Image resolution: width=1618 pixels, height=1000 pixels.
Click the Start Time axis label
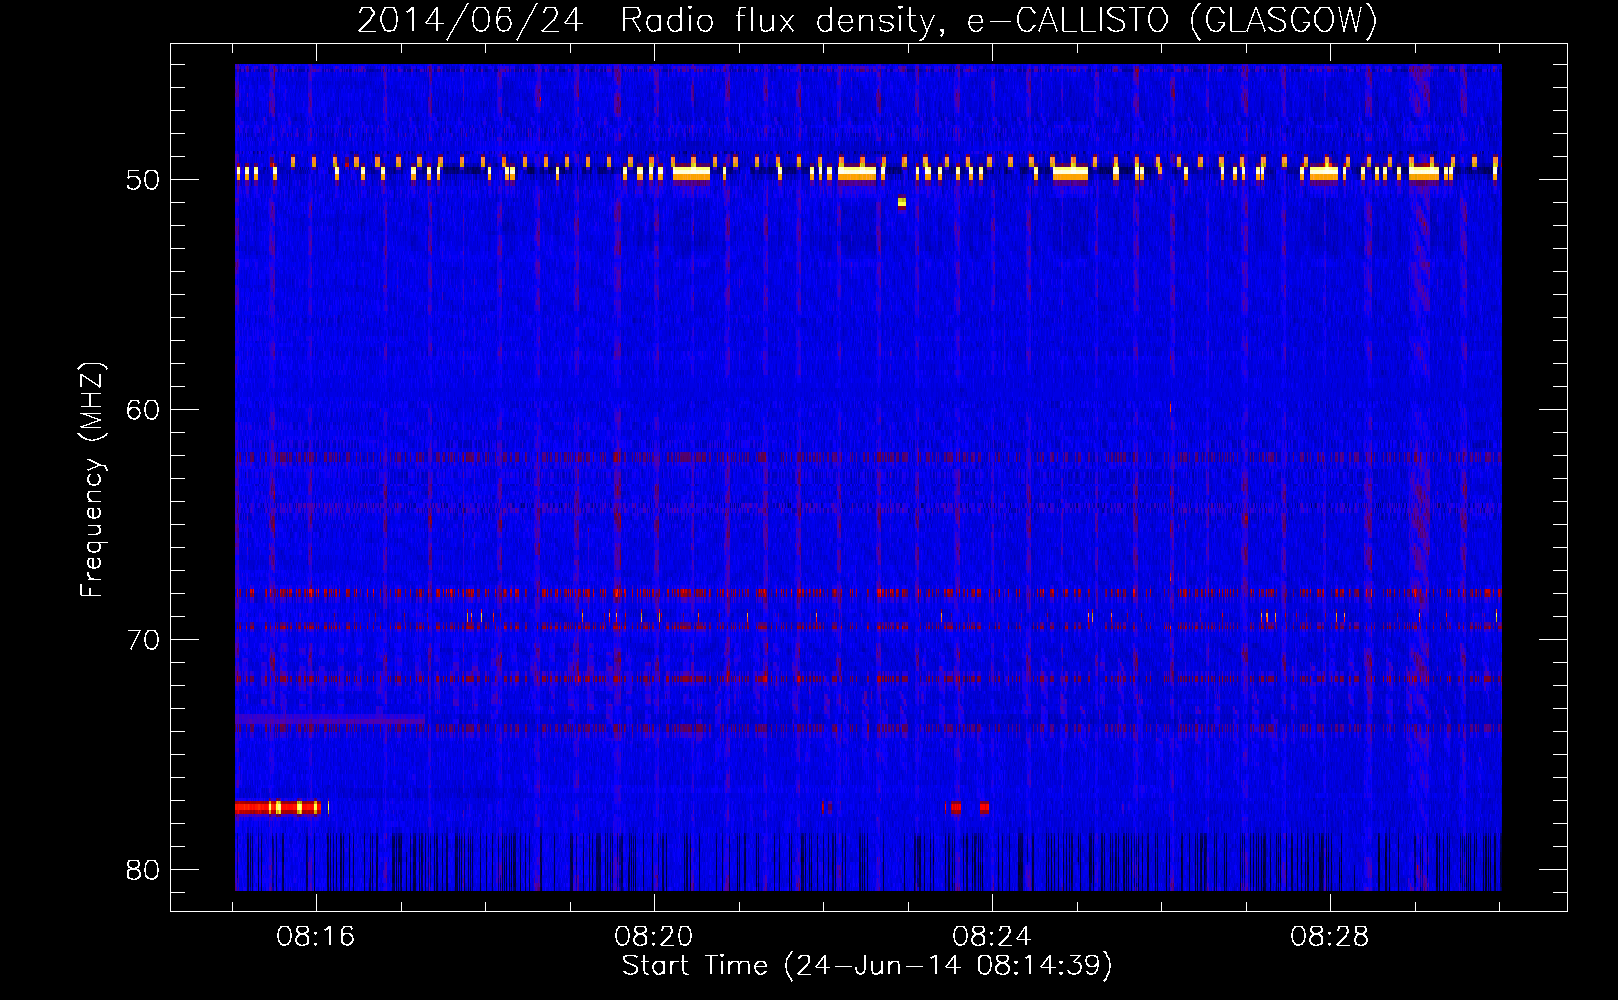coord(867,966)
